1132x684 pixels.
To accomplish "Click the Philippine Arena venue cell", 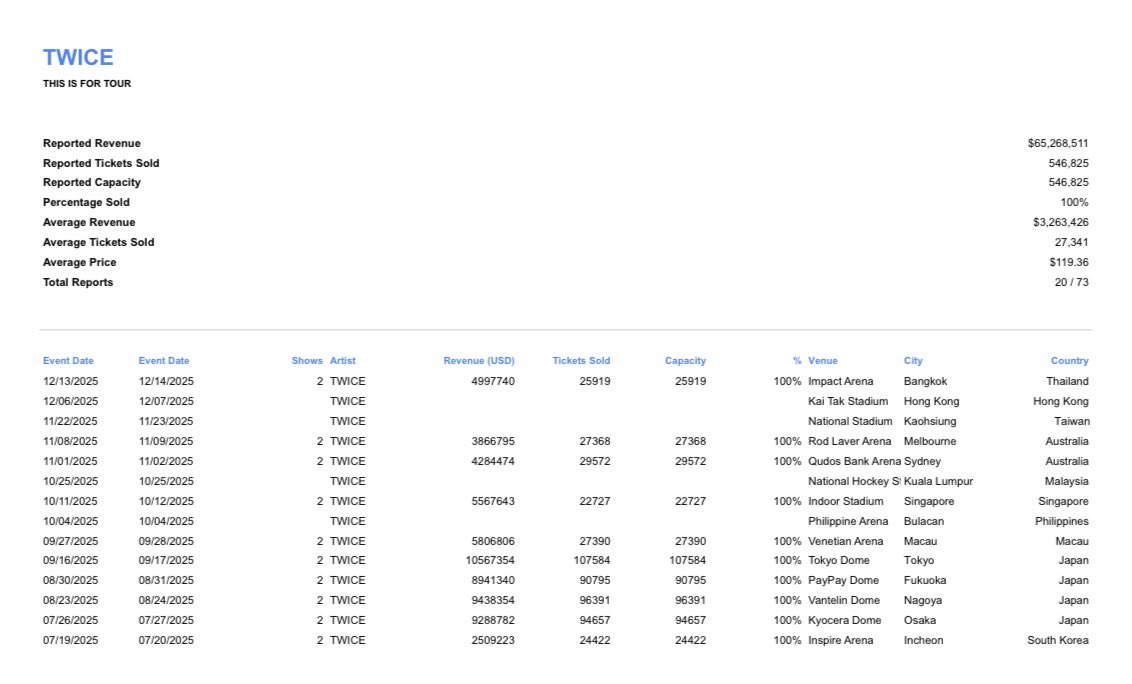I will tap(848, 521).
